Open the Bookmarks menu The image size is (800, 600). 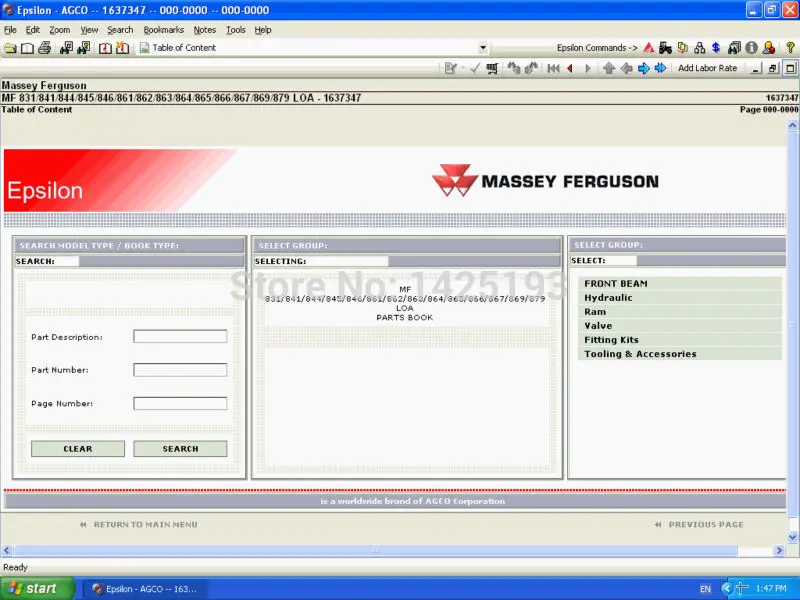(x=163, y=30)
